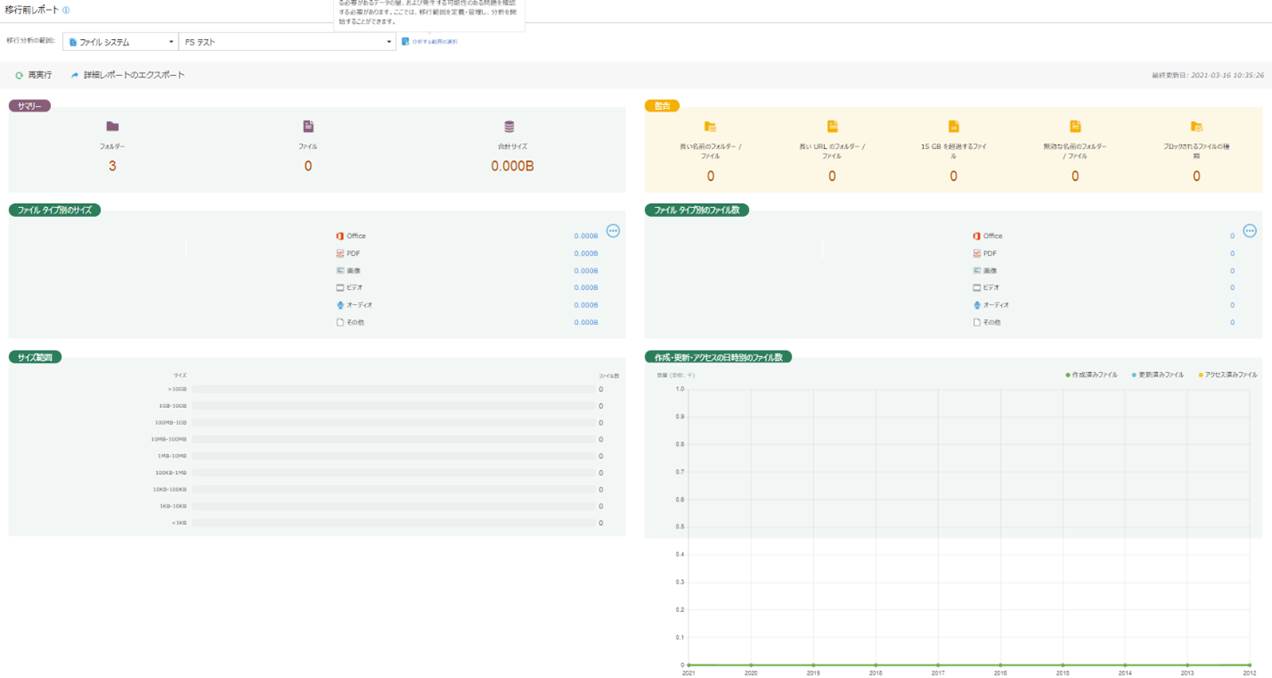Click the Office file count value 0

point(1232,236)
